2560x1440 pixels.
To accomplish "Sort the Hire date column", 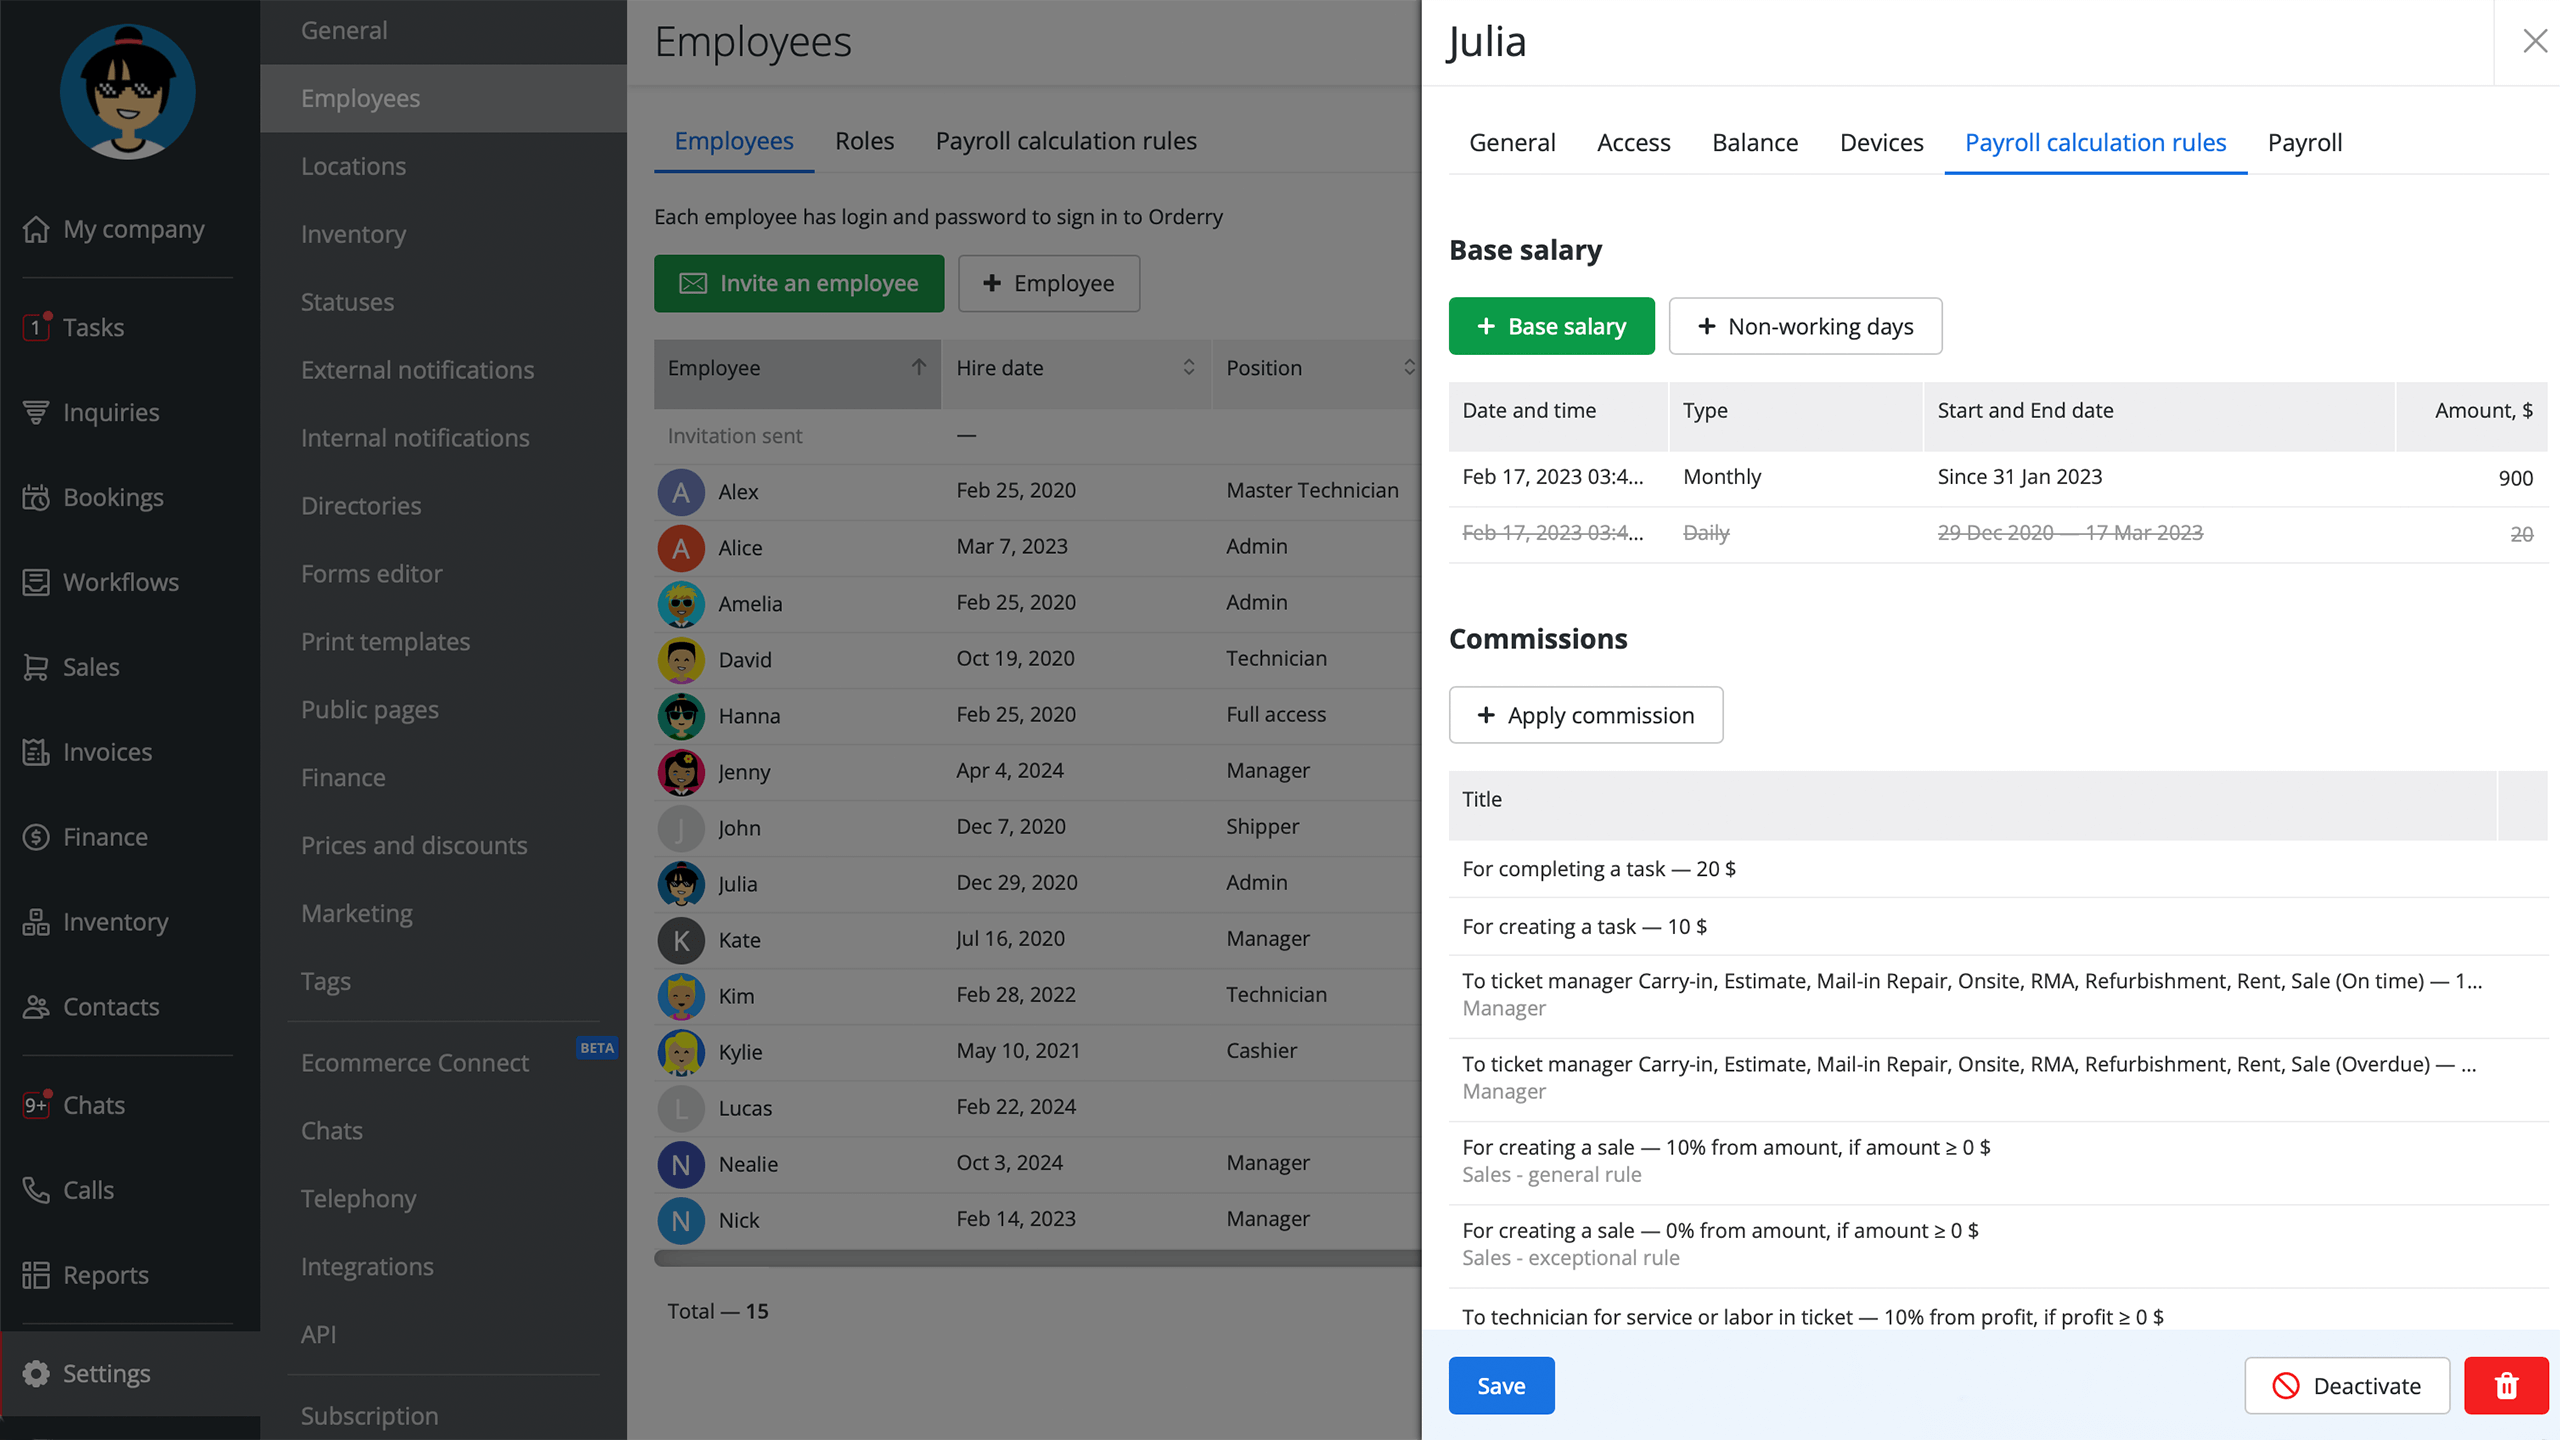I will point(1188,368).
